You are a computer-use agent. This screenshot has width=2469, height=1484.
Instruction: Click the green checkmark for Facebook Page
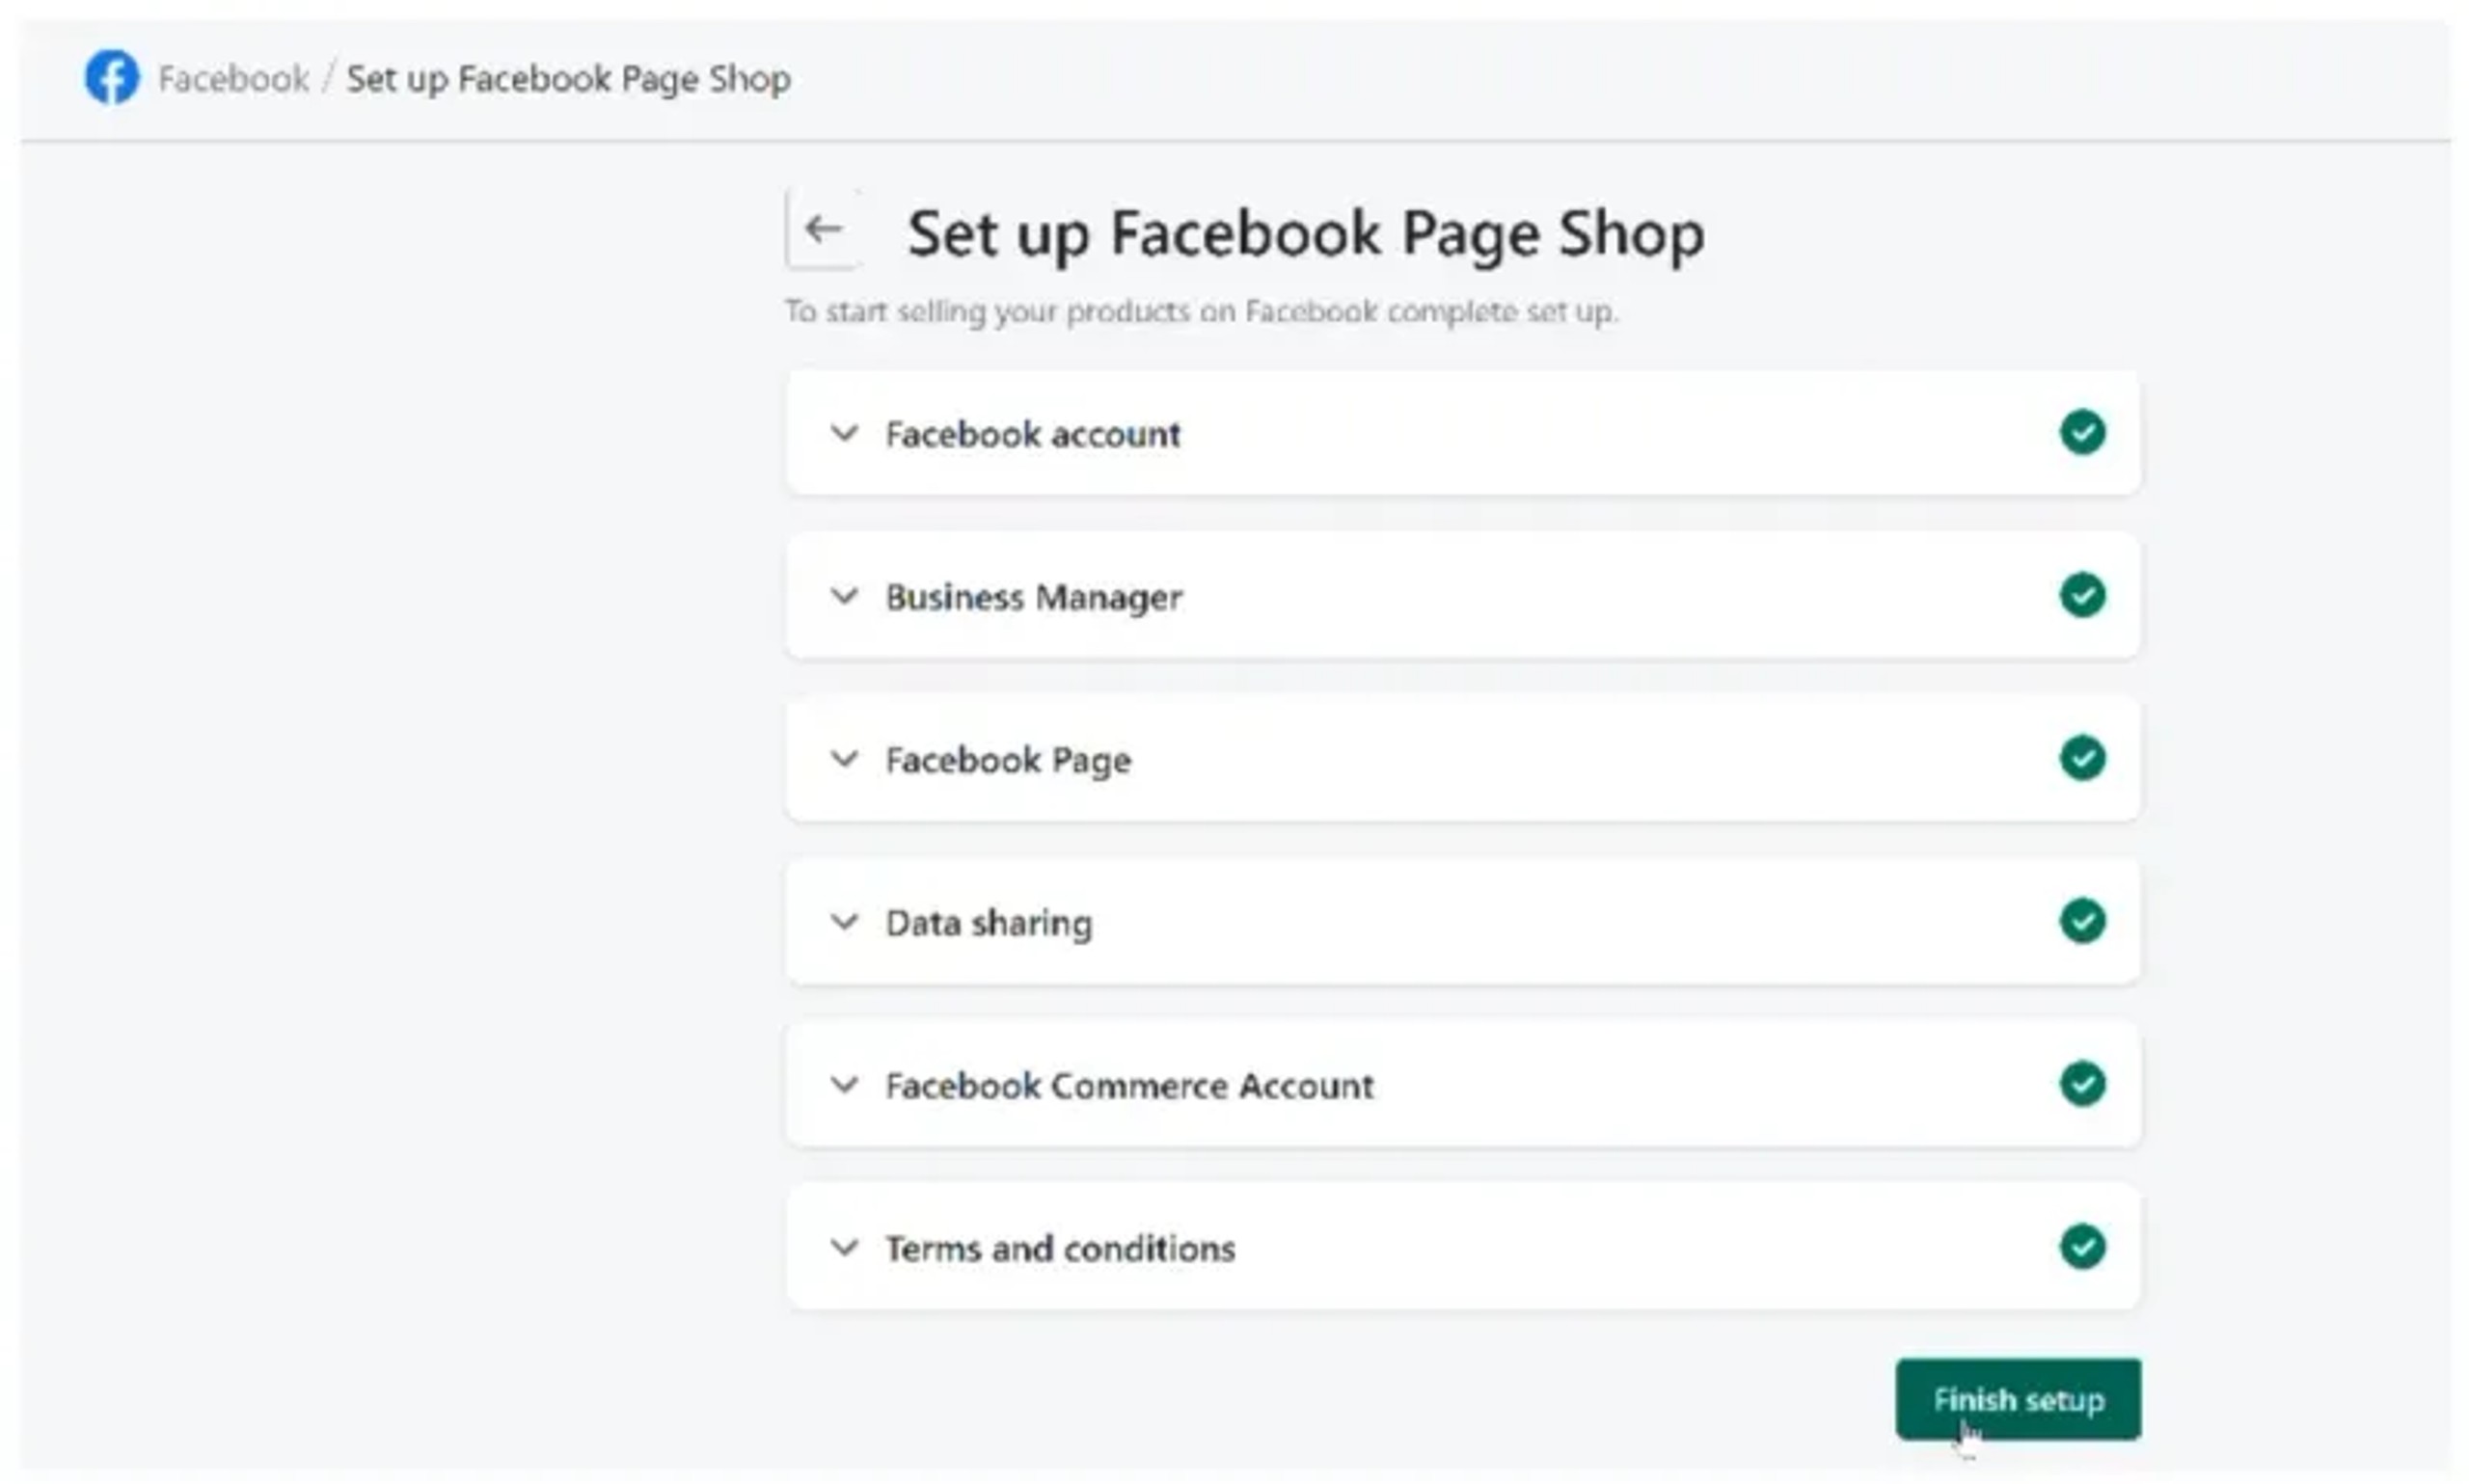click(2082, 759)
